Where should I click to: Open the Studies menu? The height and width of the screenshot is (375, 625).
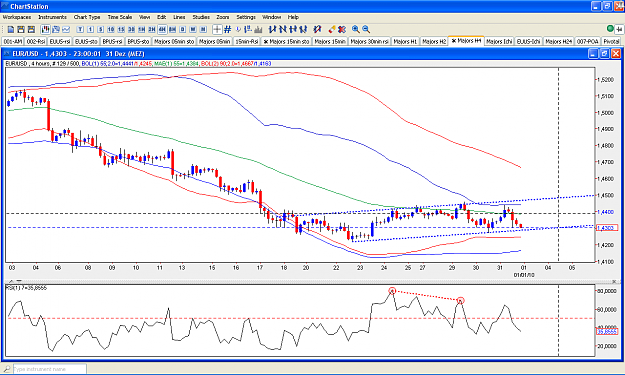pyautogui.click(x=201, y=17)
